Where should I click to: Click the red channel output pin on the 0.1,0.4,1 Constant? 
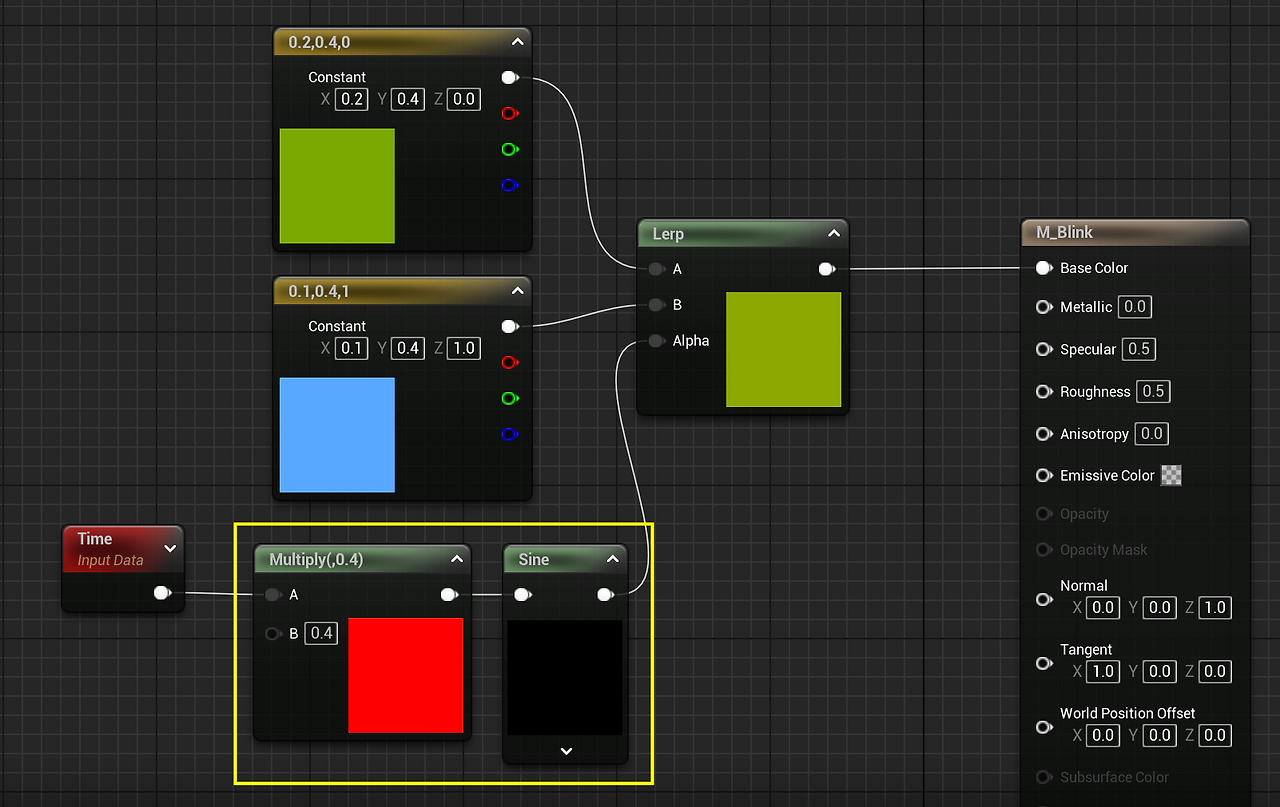pyautogui.click(x=509, y=362)
